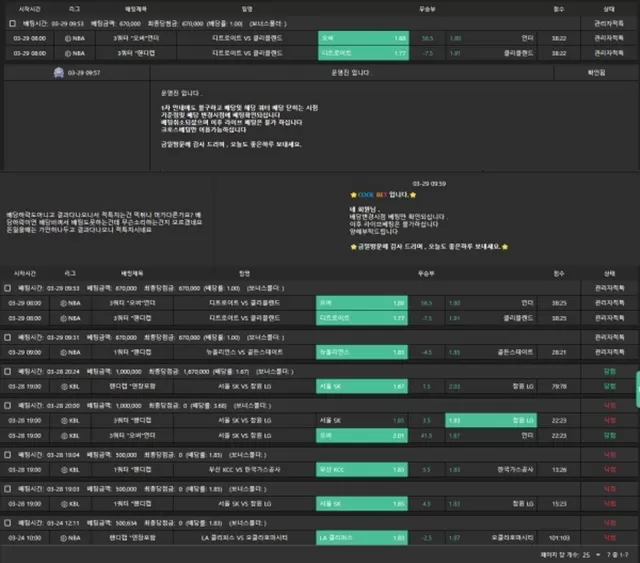Click the star icon before COOL BET
The image size is (640, 563).
click(353, 195)
